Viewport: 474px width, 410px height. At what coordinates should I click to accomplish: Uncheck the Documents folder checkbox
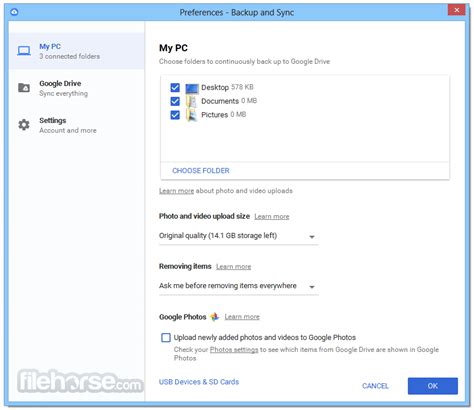[x=175, y=101]
